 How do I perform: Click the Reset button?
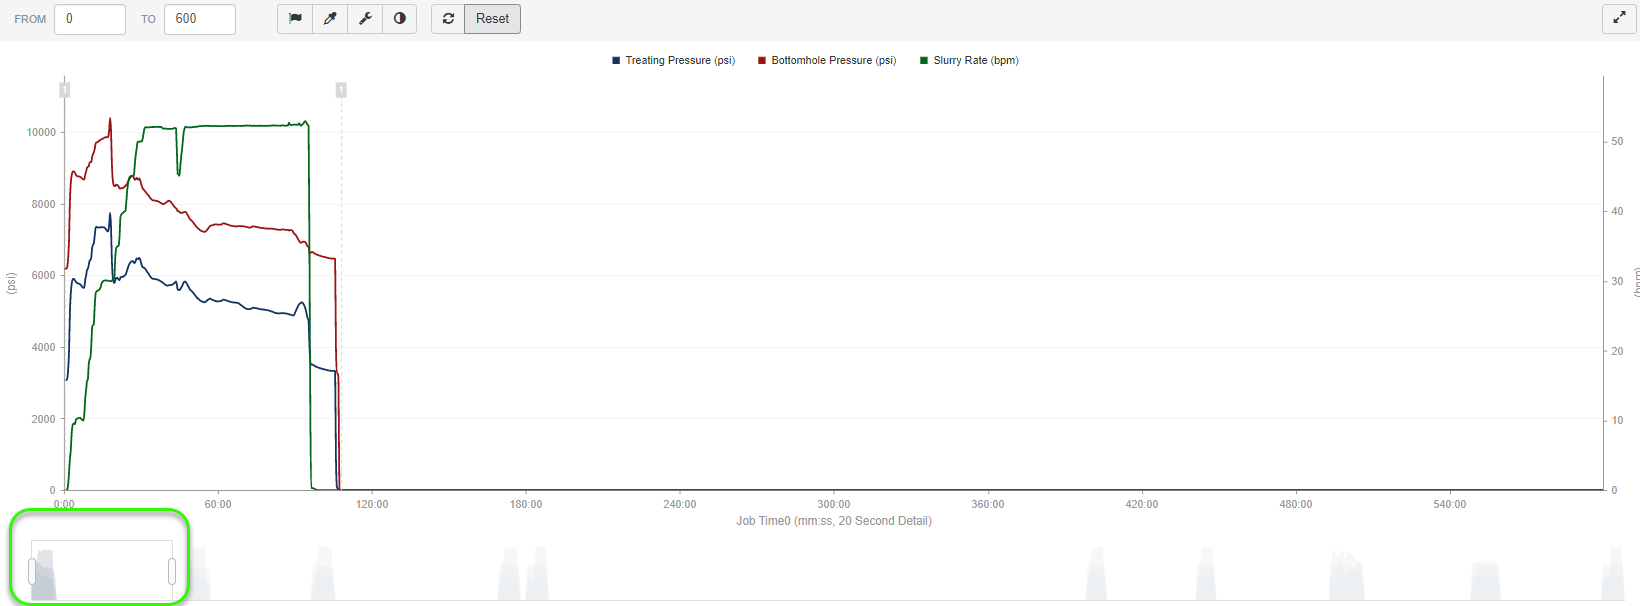492,19
